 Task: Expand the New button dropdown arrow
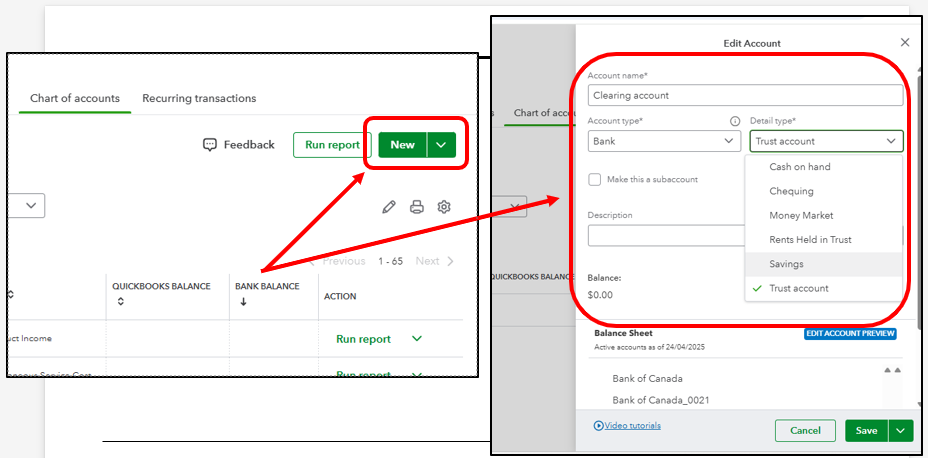pyautogui.click(x=442, y=145)
